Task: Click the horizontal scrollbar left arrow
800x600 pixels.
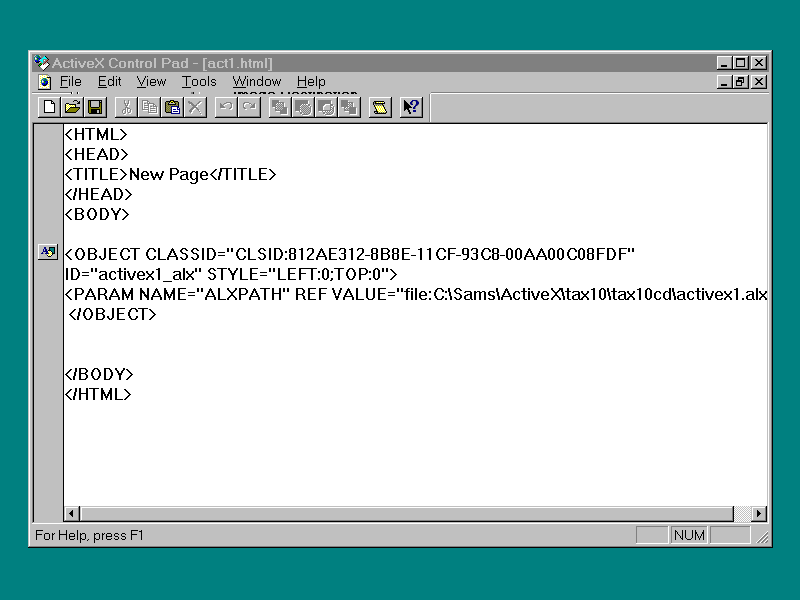Action: click(72, 514)
